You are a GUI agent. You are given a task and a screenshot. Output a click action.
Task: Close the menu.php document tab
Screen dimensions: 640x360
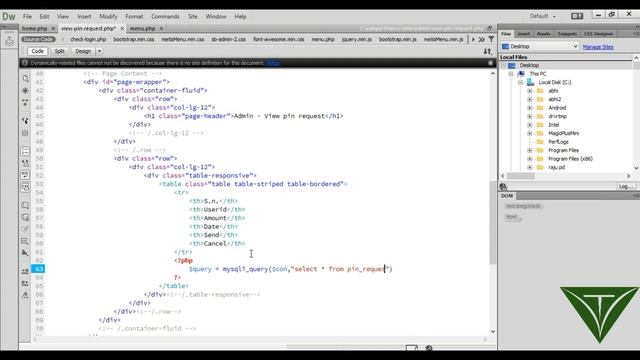tap(161, 29)
